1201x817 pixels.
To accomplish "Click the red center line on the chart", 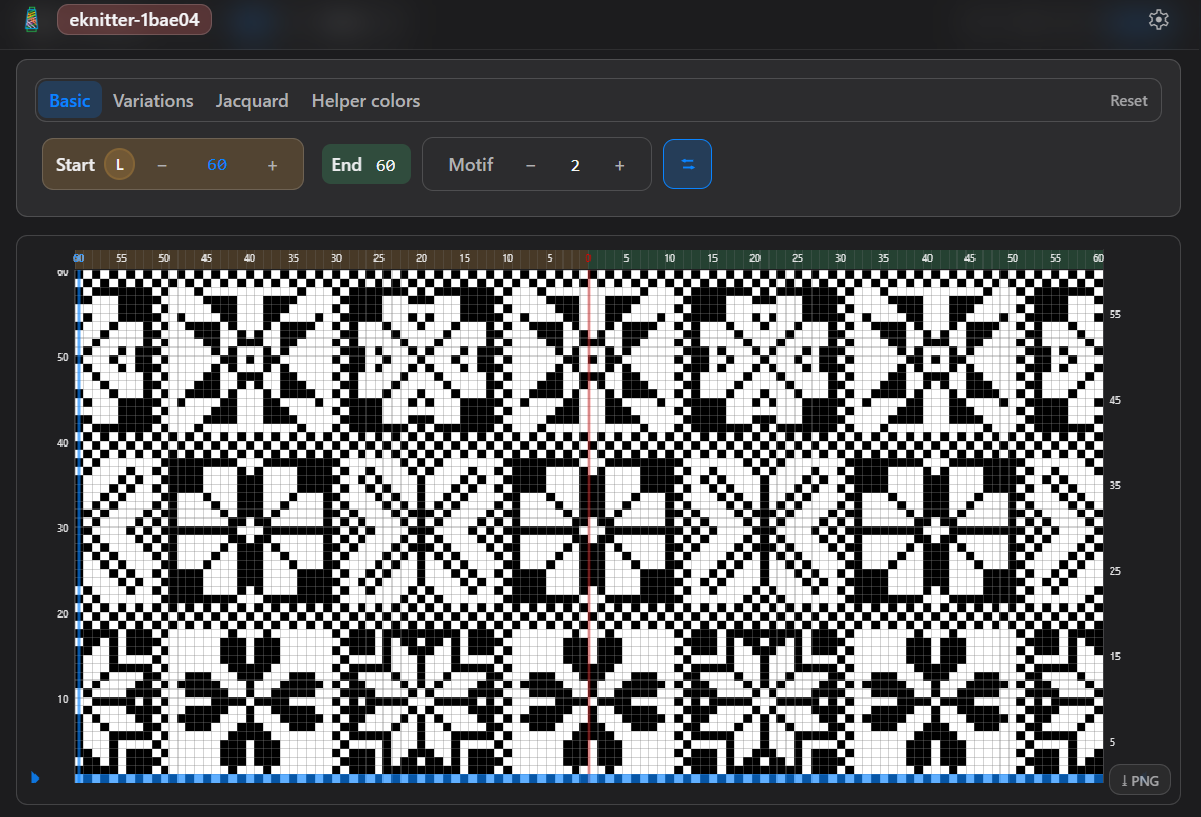I will point(589,520).
